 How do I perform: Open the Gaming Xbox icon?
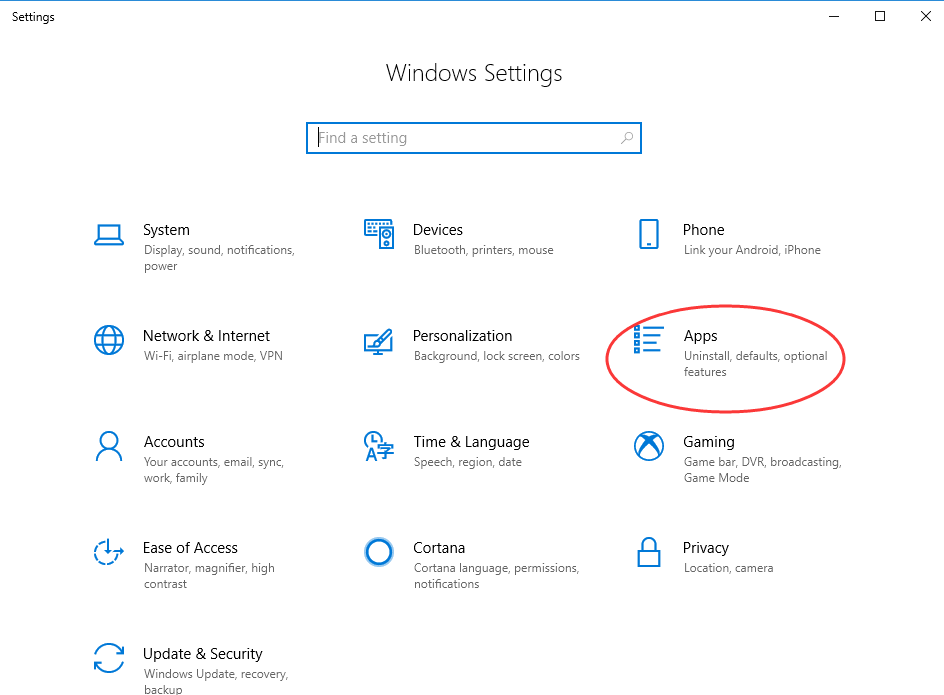pyautogui.click(x=648, y=446)
